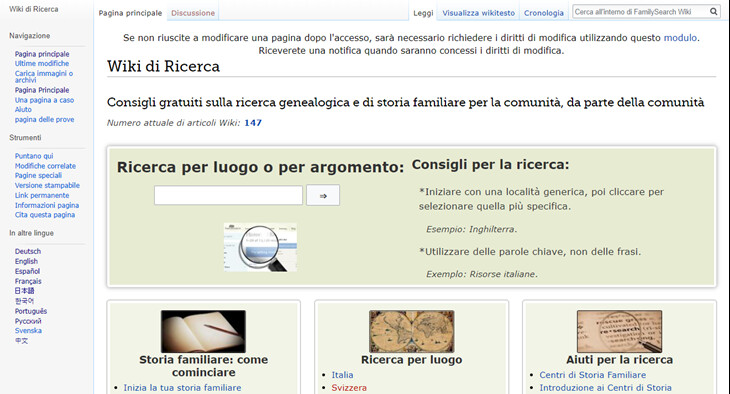Go to Una pagina a caso
730x394 pixels.
44,100
